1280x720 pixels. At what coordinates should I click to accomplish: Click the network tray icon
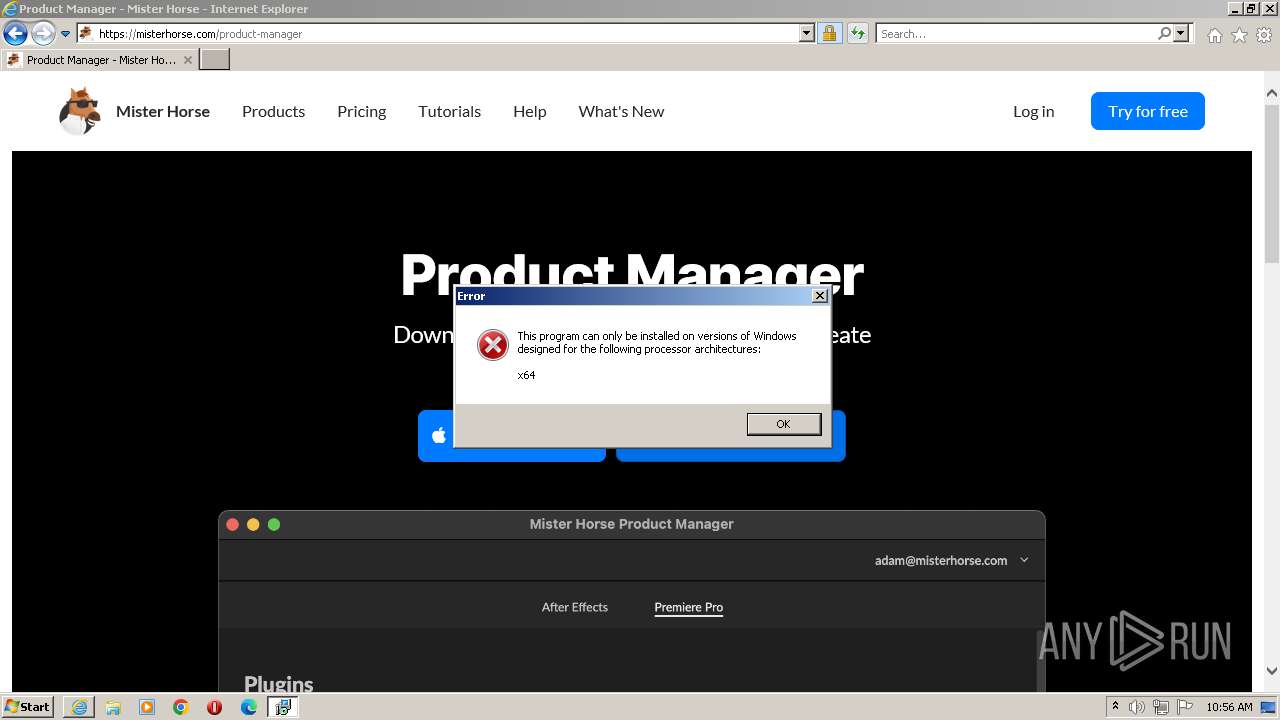(x=1161, y=707)
